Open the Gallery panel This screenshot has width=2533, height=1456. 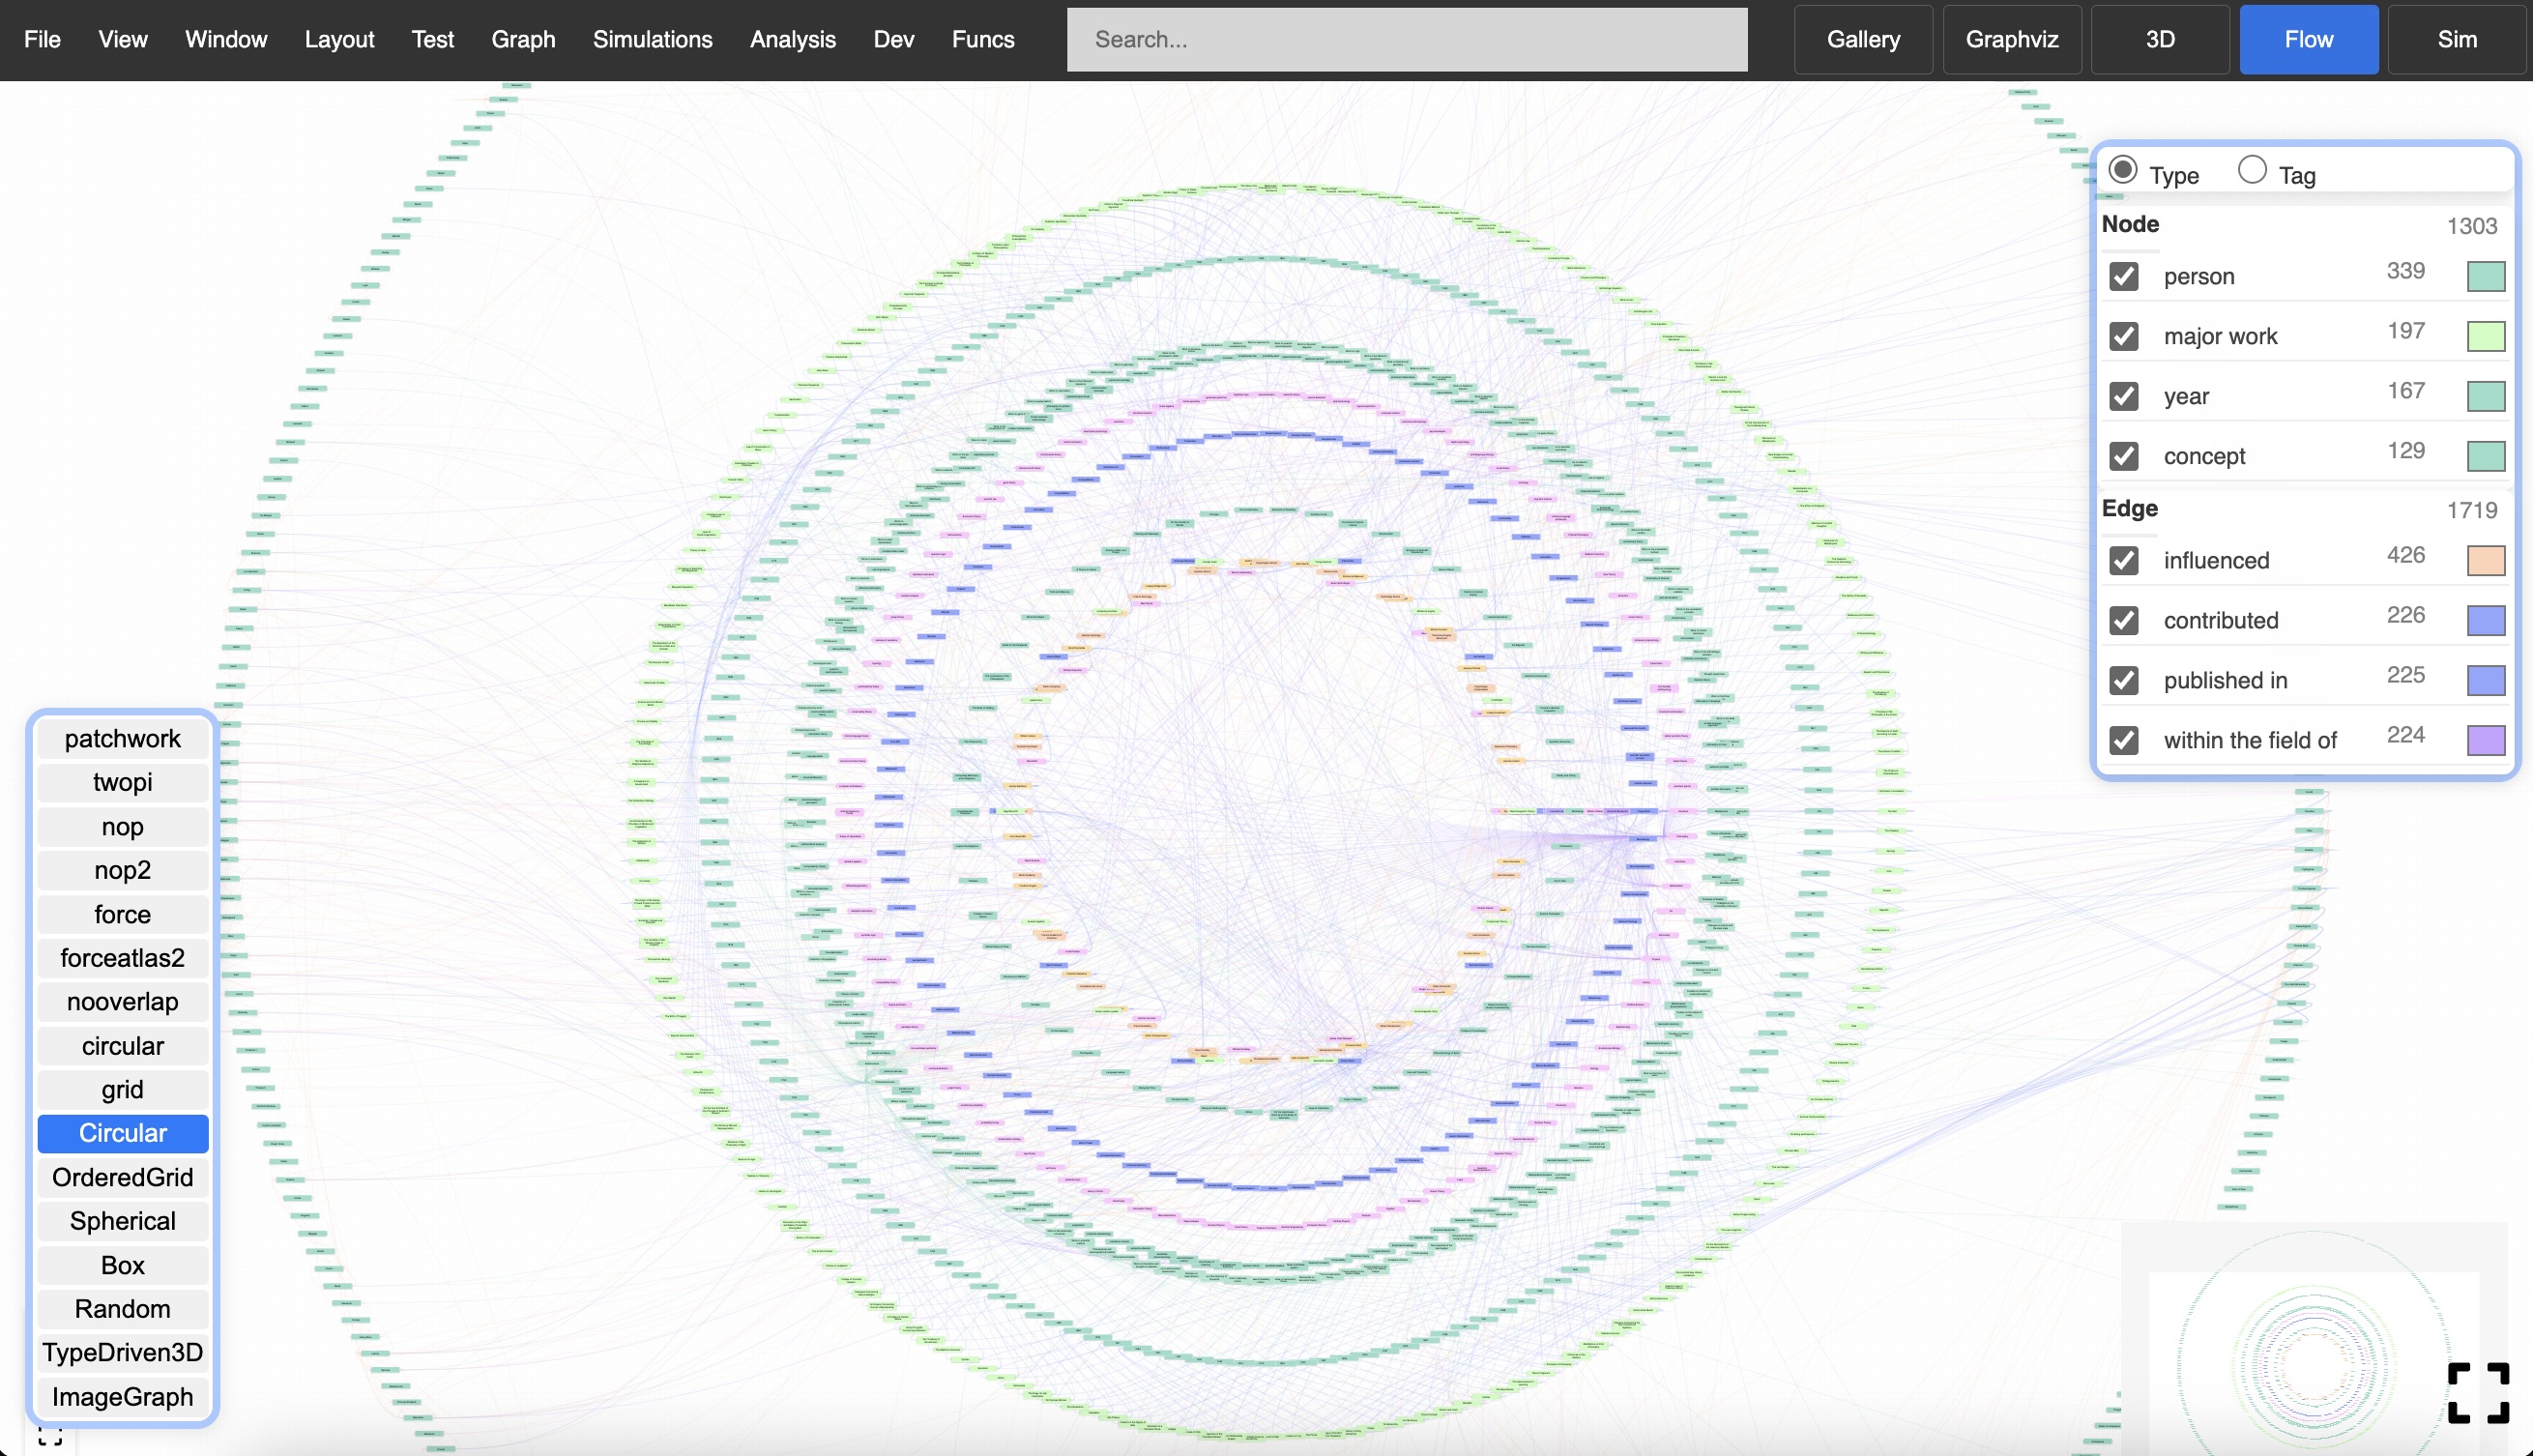1862,39
